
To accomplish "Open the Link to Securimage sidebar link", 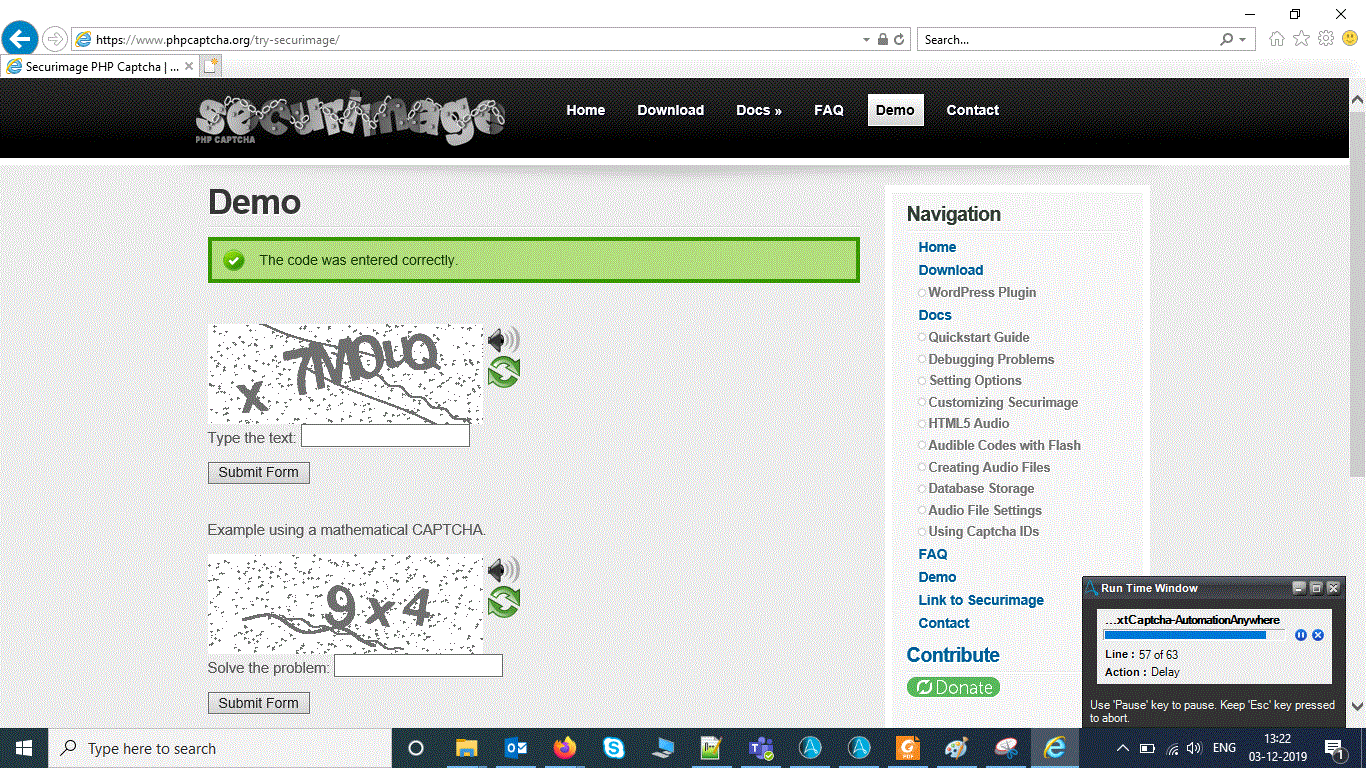I will point(981,600).
